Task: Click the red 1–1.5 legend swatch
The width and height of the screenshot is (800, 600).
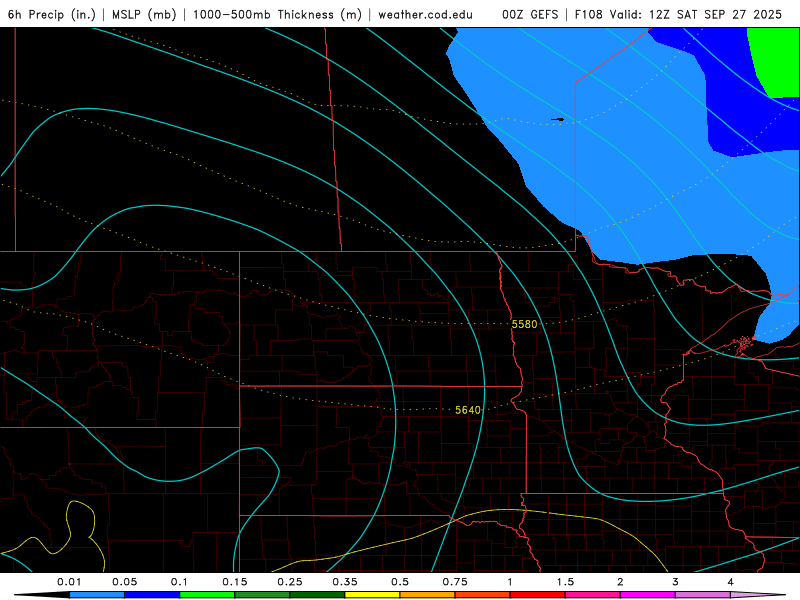Action: (x=538, y=595)
